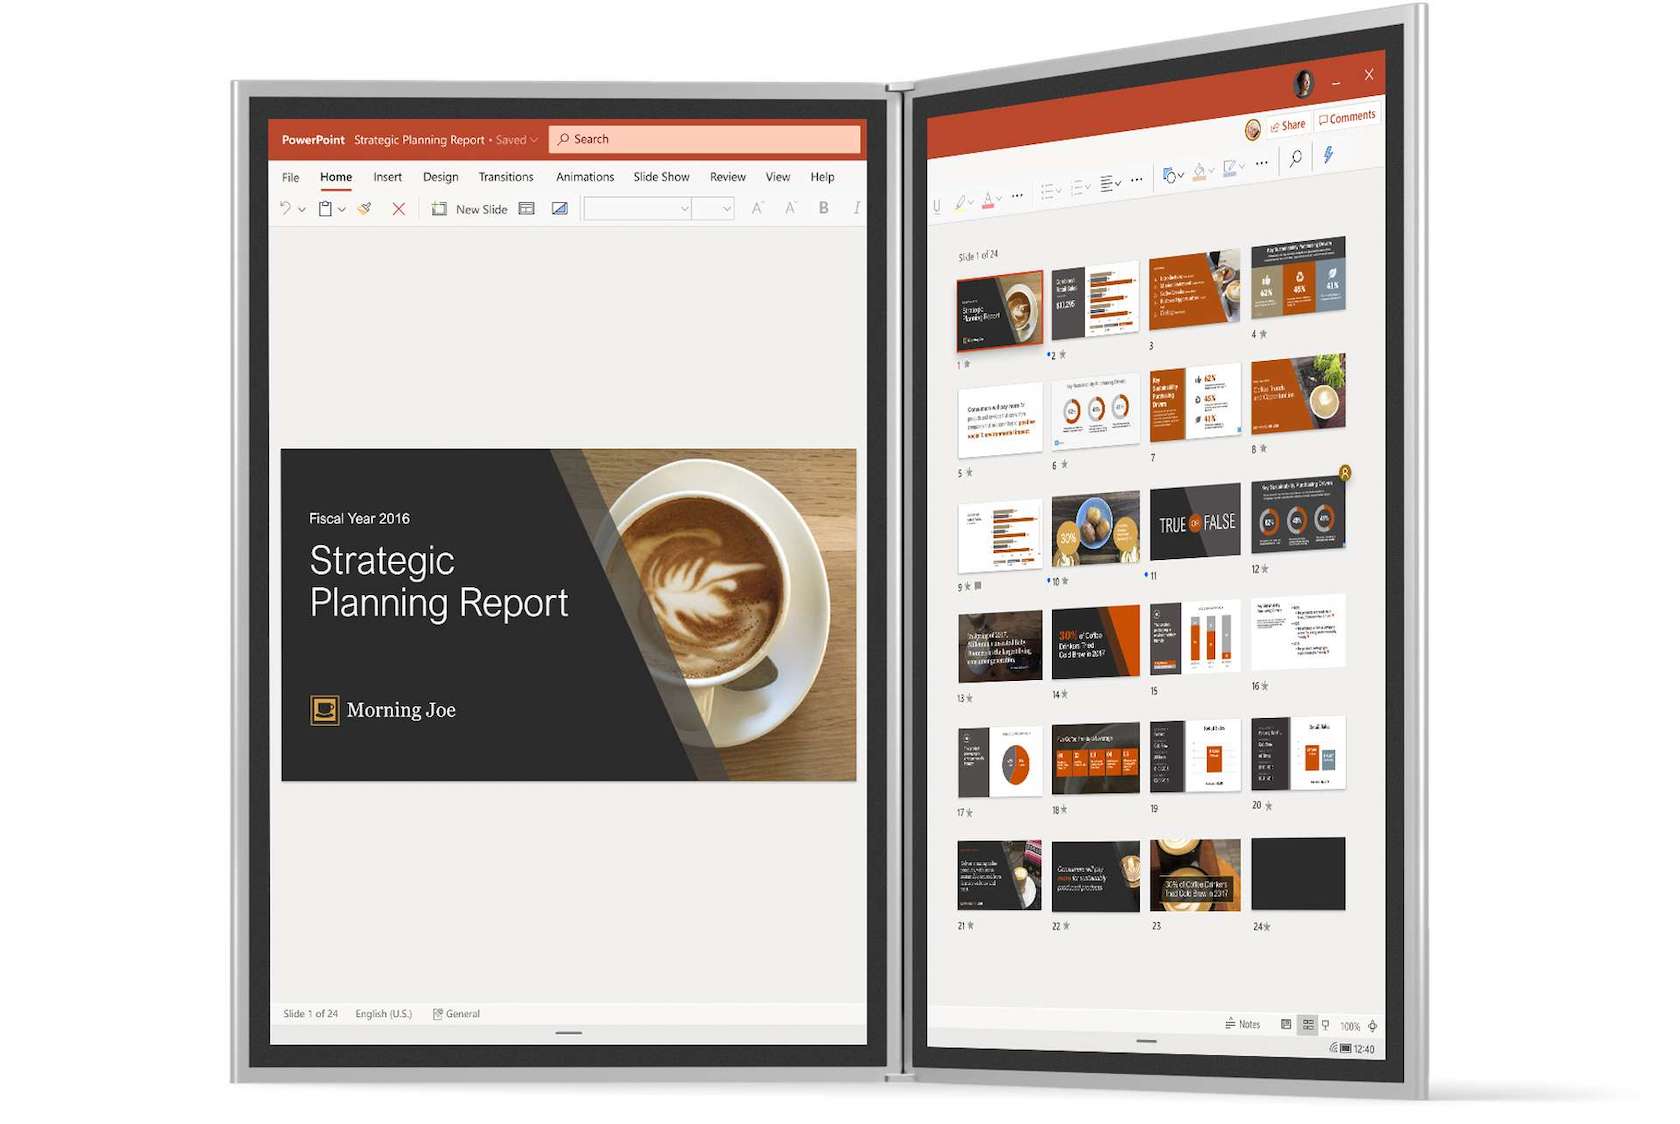This screenshot has height=1124, width=1680.
Task: Click the English (U.S.) language indicator
Action: [x=383, y=1013]
